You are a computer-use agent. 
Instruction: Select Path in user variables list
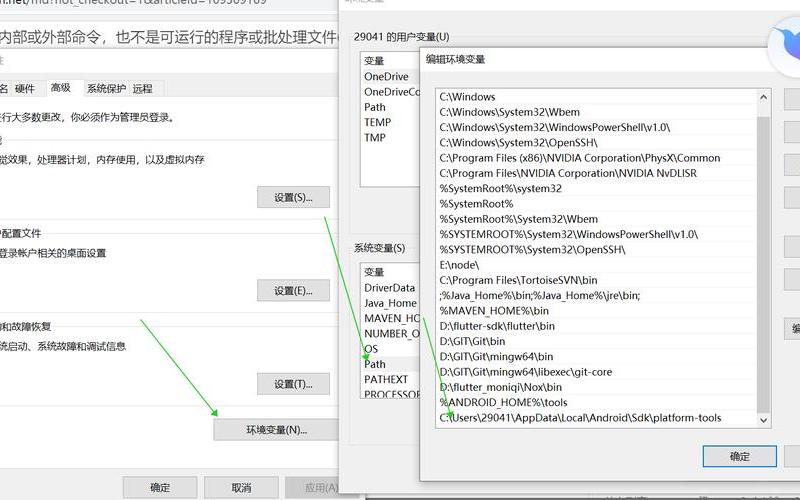[x=390, y=107]
